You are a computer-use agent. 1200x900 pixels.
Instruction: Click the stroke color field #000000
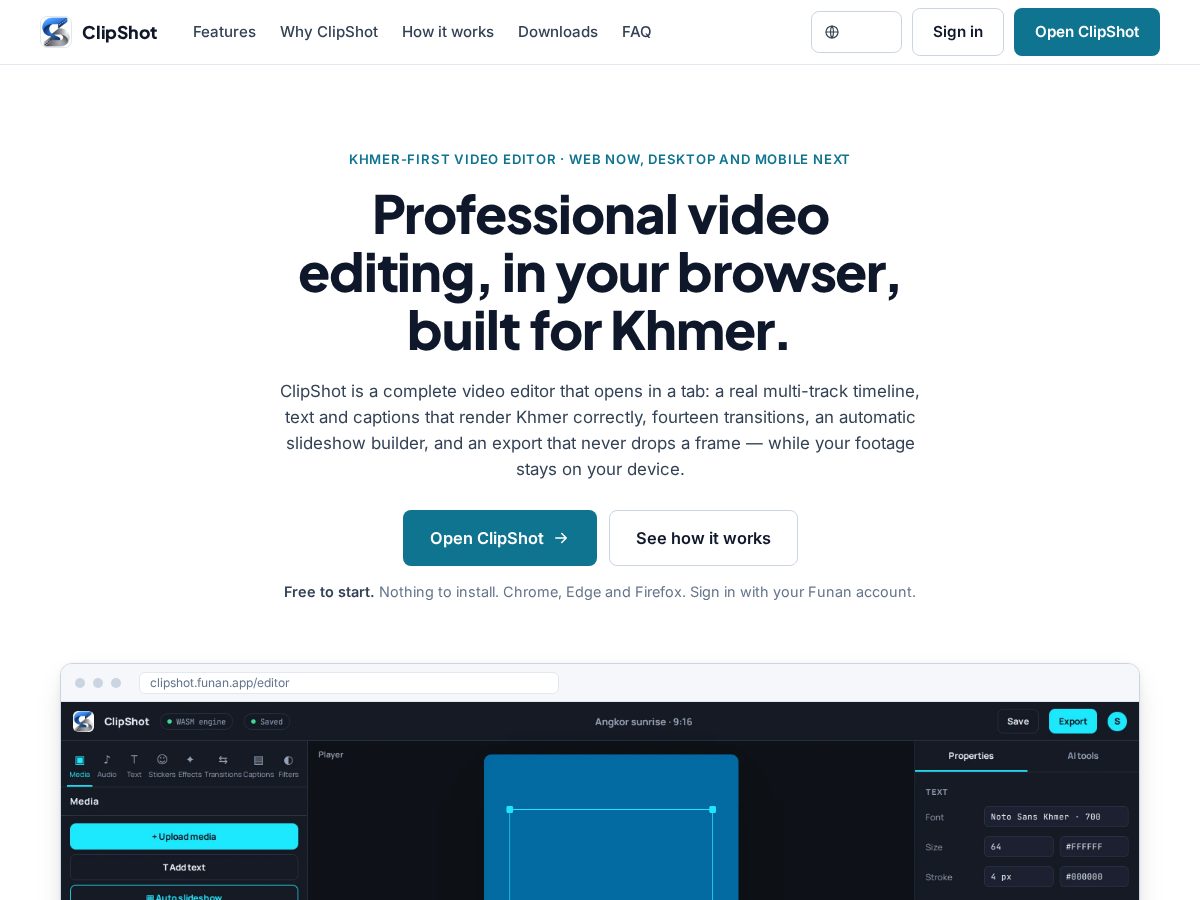tap(1094, 877)
